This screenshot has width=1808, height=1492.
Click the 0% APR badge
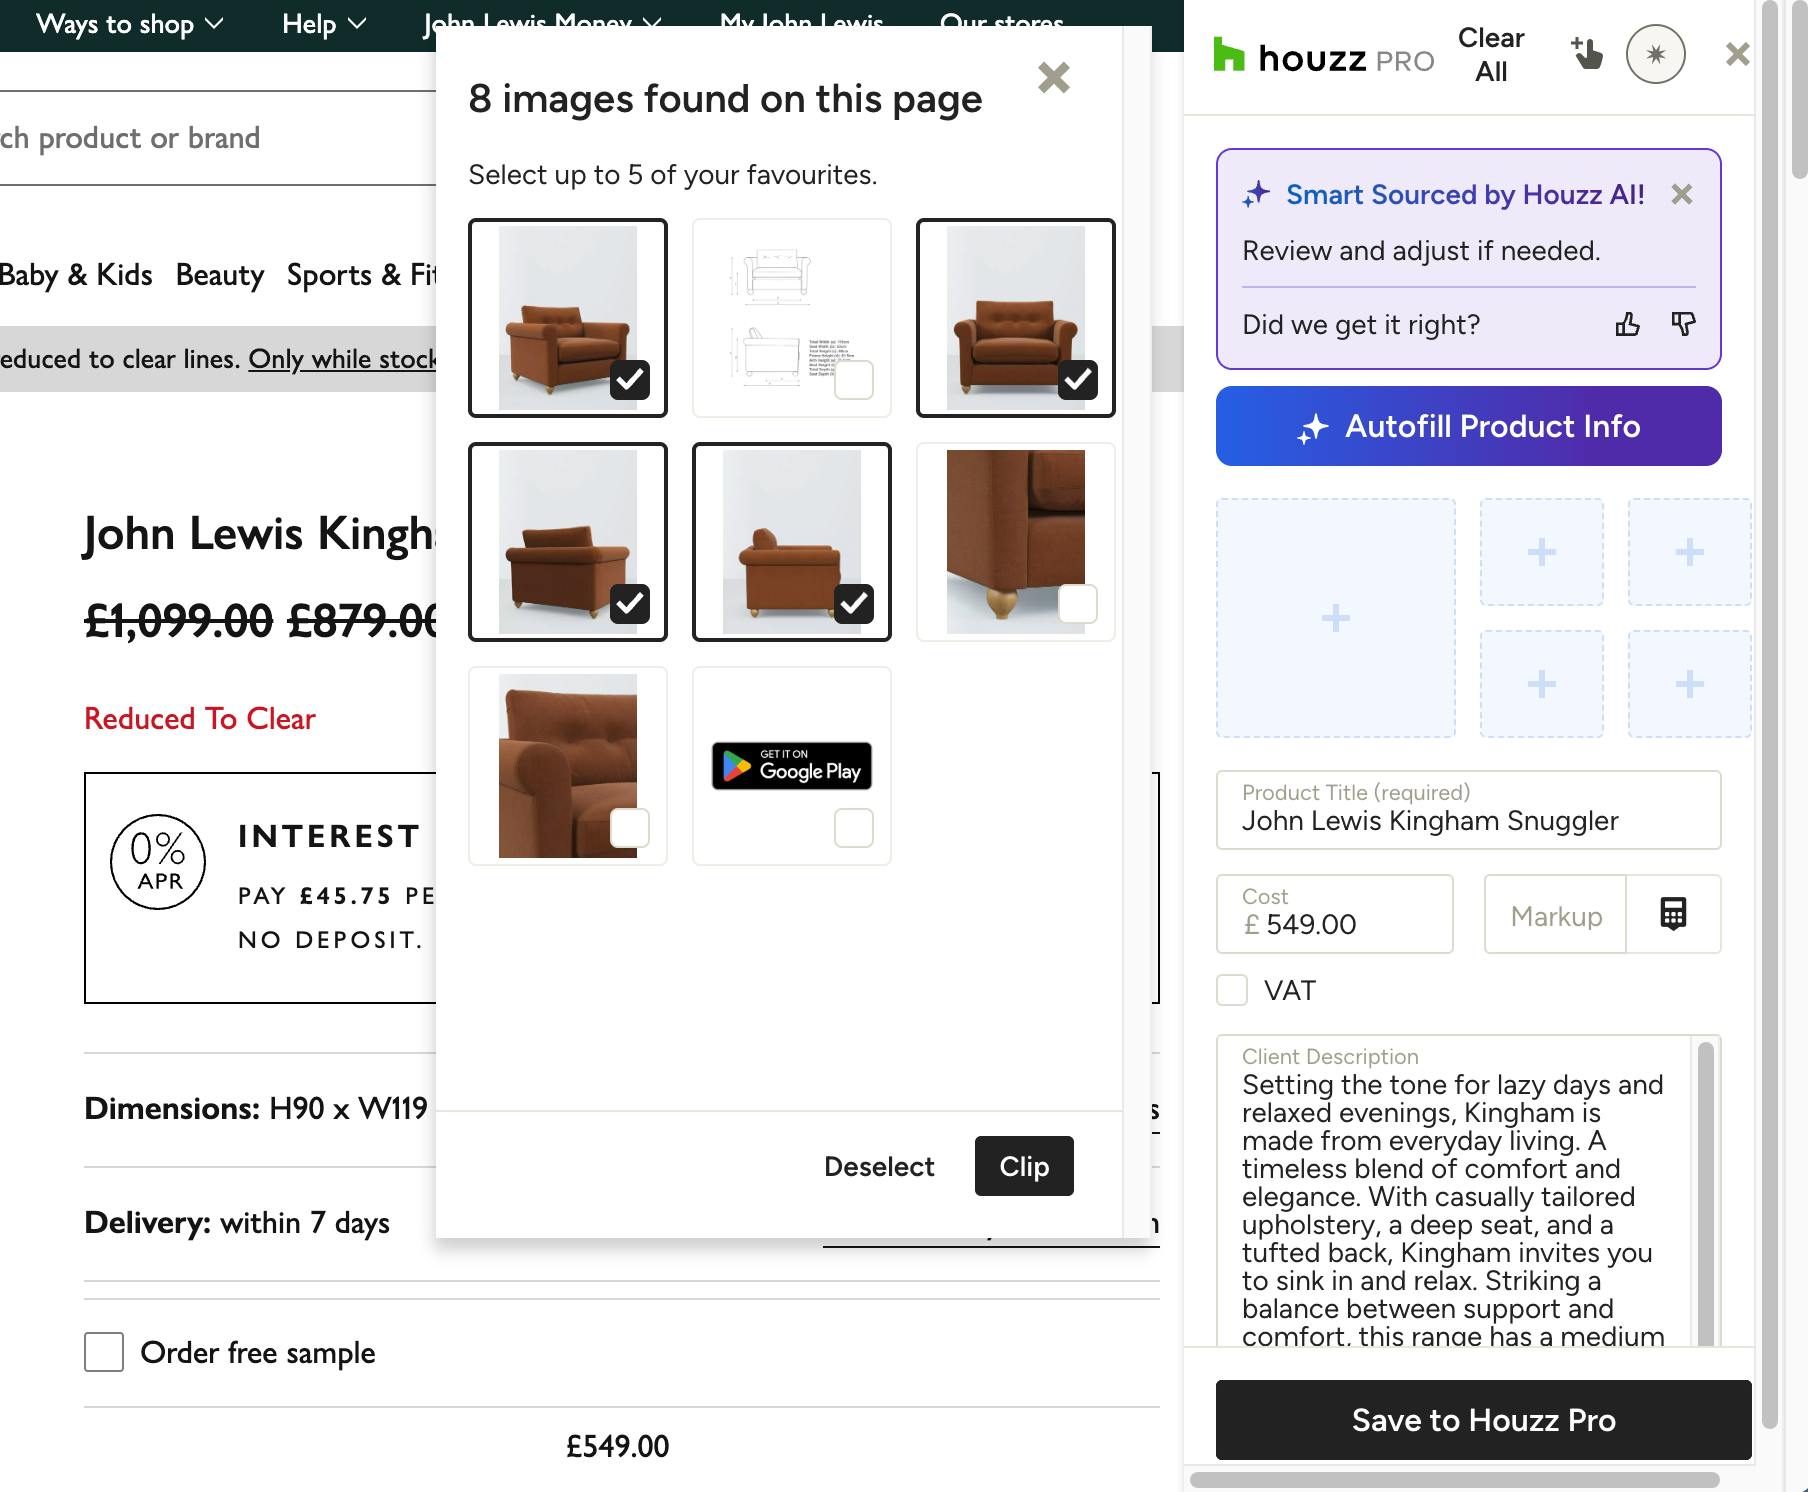click(158, 862)
